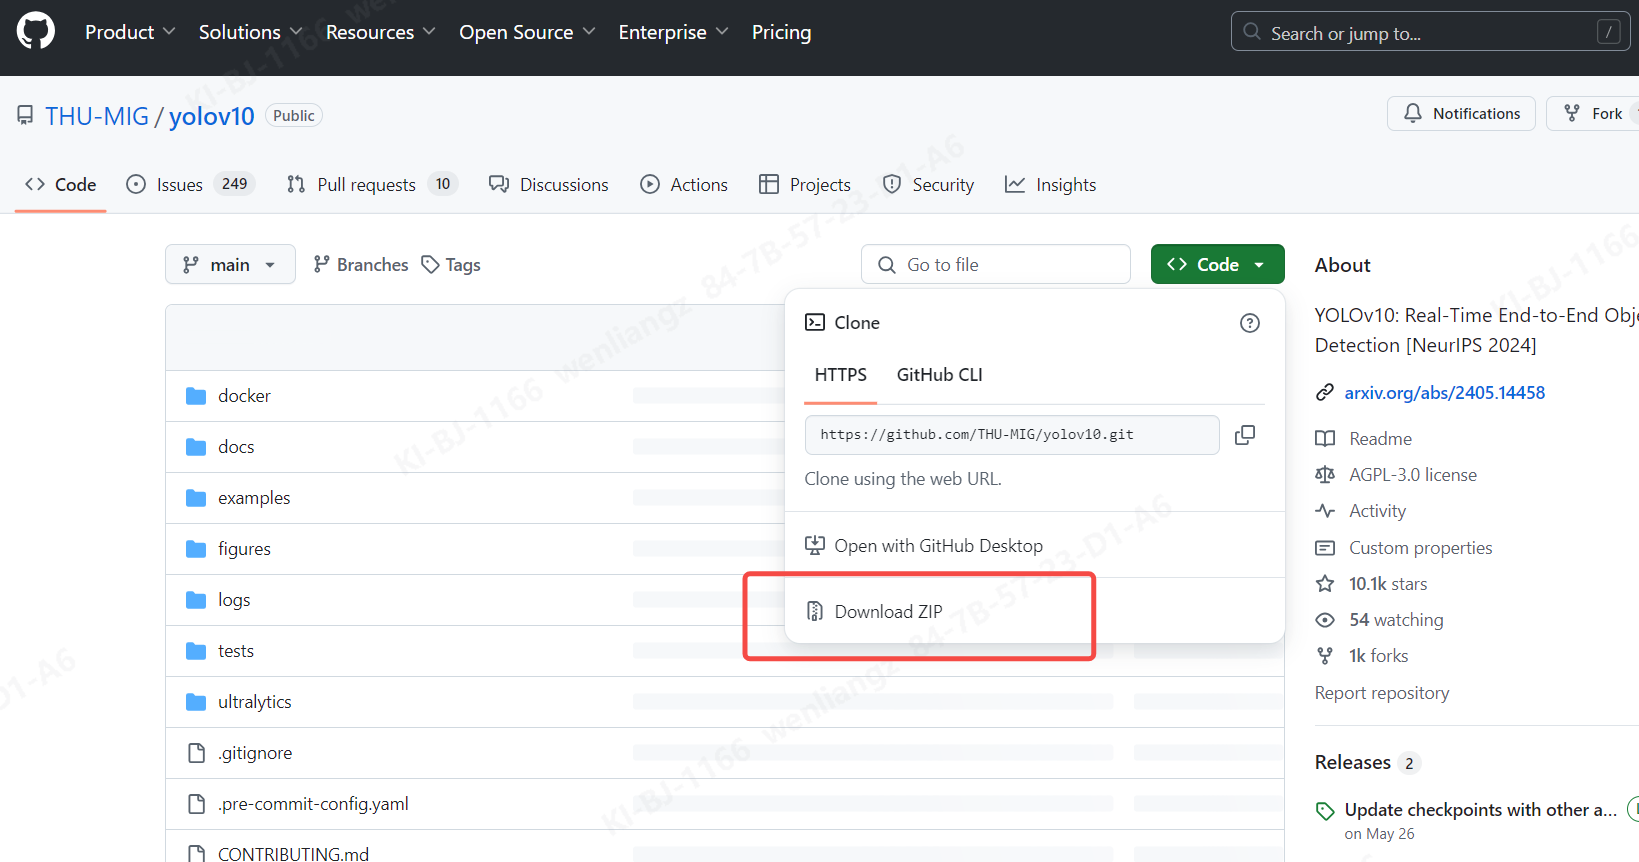Open the 10.1k stars list
Viewport: 1639px width, 862px height.
coord(1387,584)
